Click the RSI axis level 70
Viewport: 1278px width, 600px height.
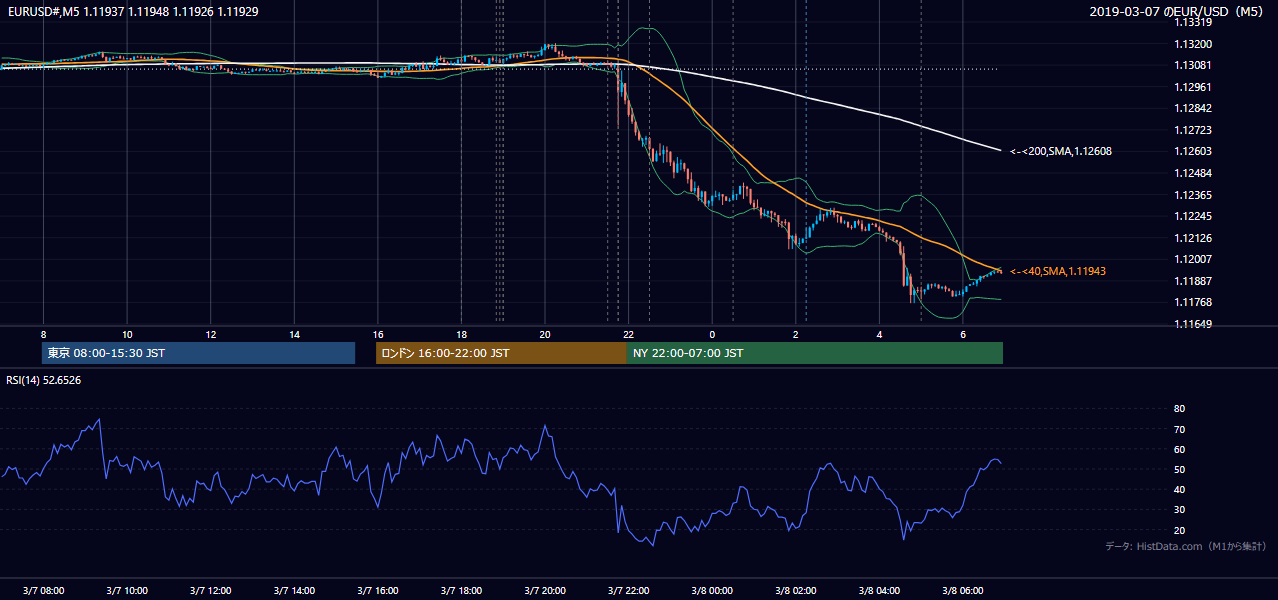[x=1180, y=429]
